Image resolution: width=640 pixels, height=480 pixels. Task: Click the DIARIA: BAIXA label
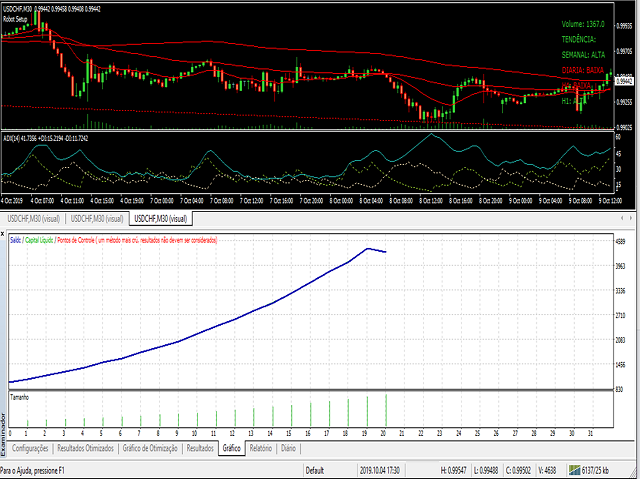[x=582, y=70]
